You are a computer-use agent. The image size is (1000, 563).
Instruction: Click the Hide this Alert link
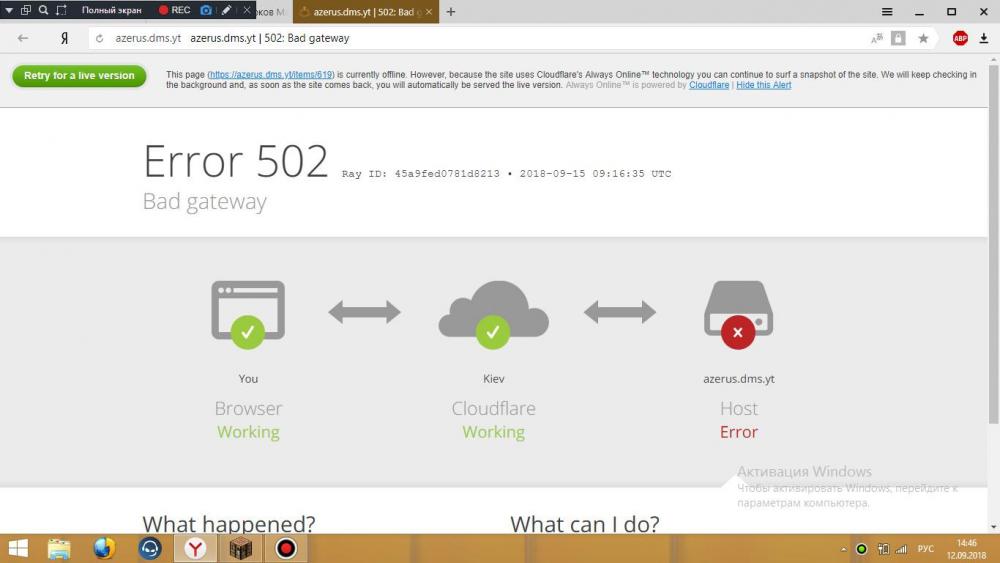click(764, 86)
